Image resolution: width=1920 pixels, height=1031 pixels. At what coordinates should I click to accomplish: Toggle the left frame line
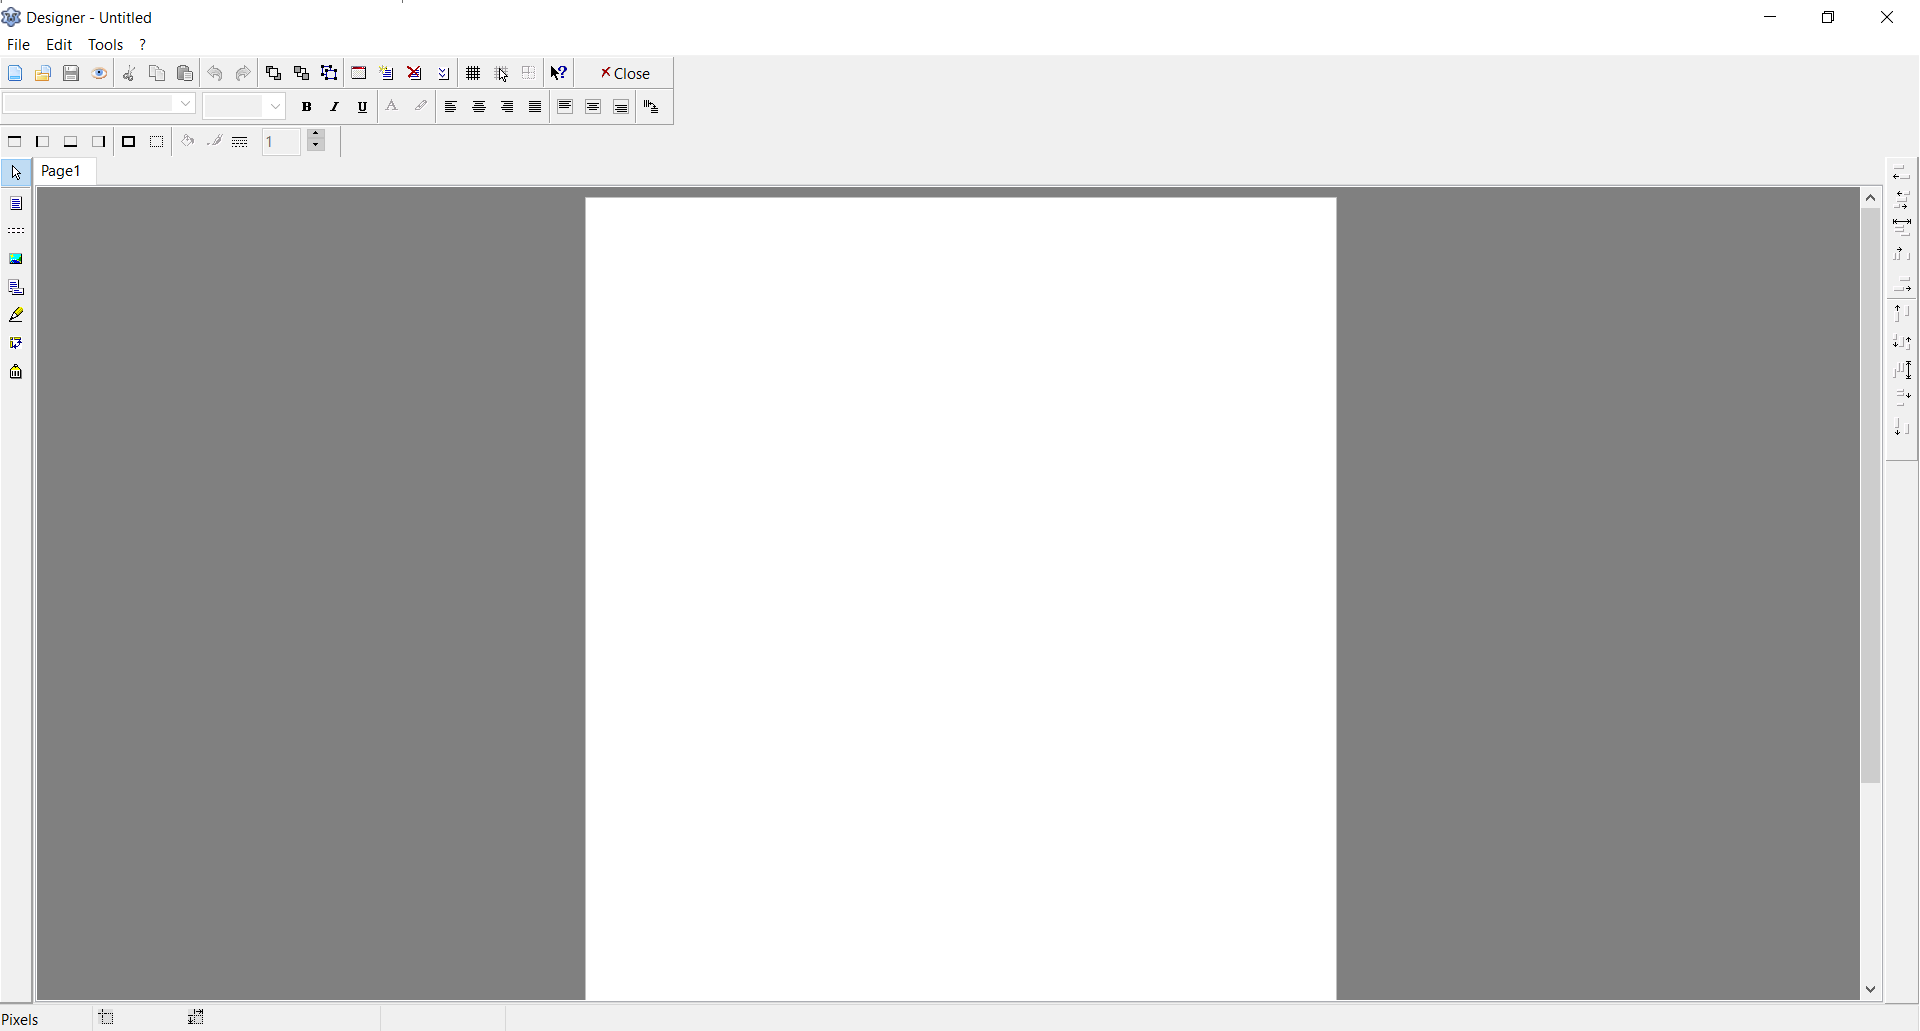pos(43,142)
